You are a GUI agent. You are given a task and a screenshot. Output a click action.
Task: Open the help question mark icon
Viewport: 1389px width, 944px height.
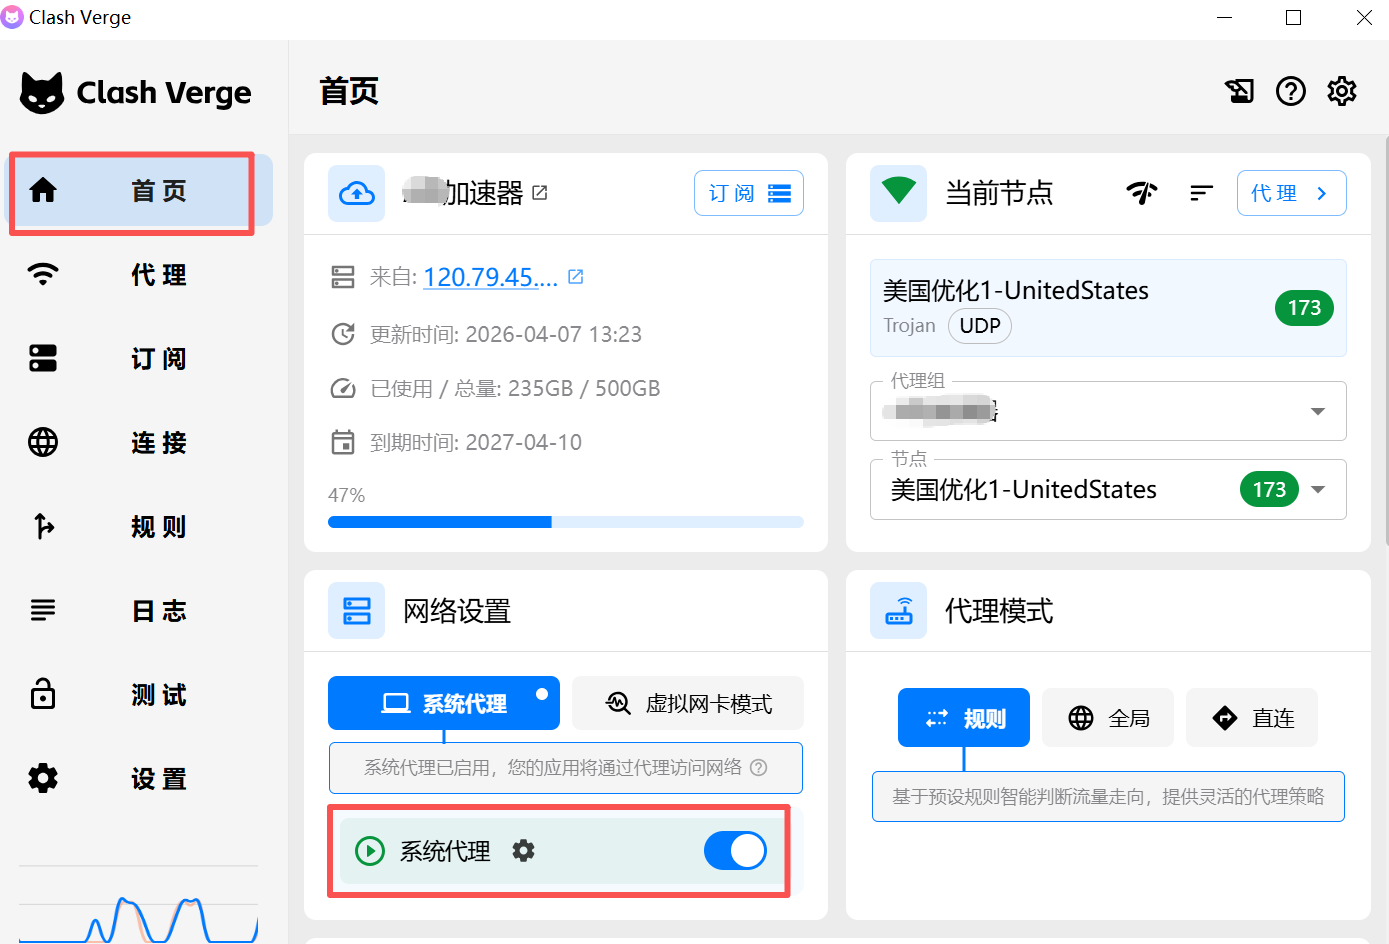tap(1290, 92)
